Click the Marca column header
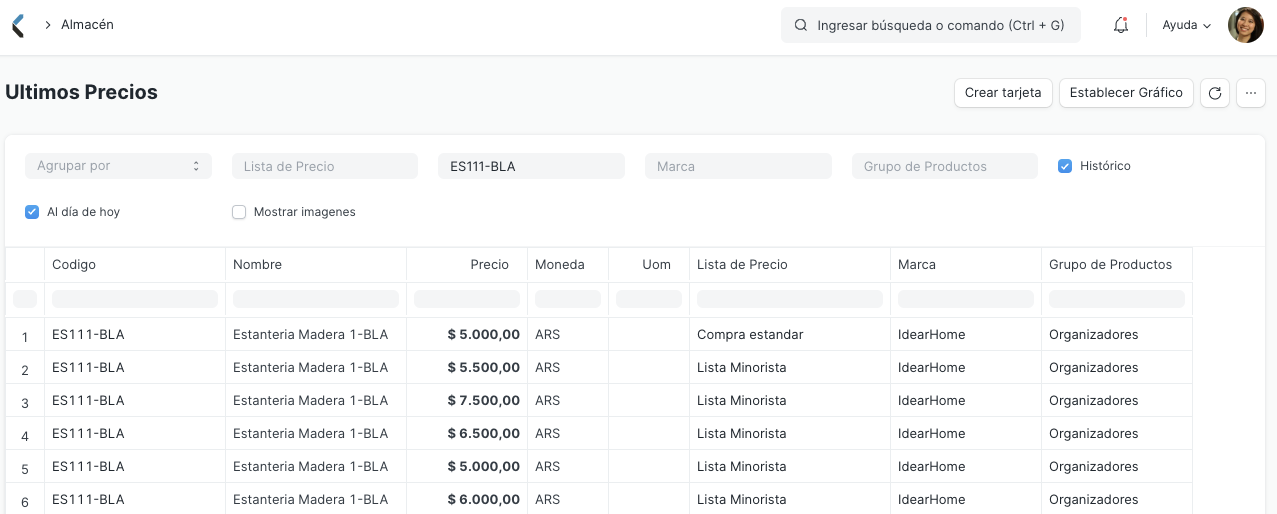 click(x=966, y=265)
